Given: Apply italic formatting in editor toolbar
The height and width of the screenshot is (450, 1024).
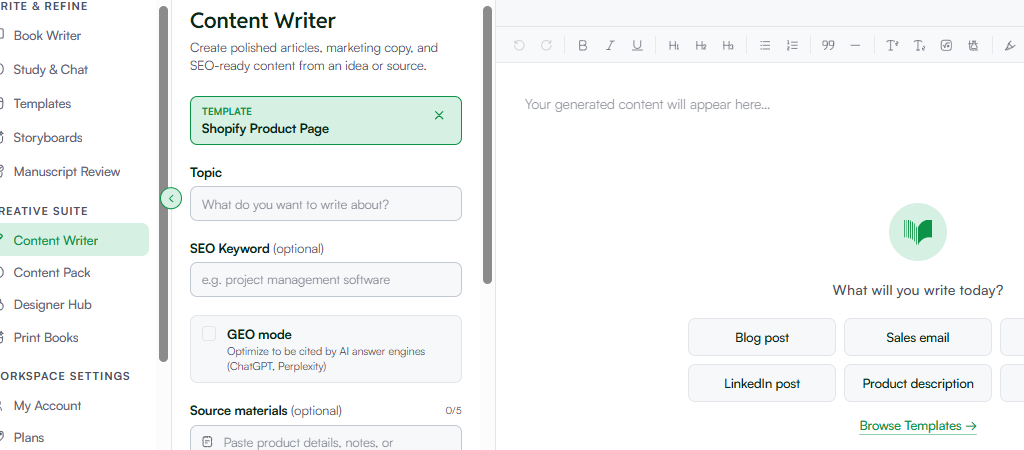Looking at the screenshot, I should pos(610,45).
